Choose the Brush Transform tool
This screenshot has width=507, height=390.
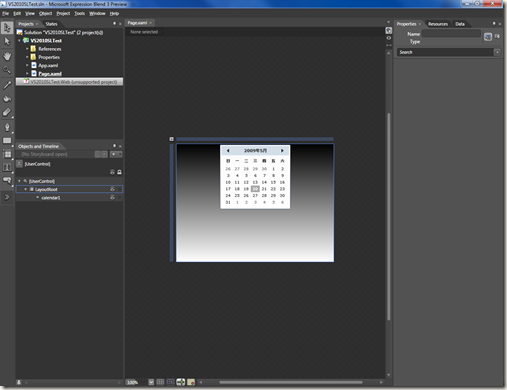click(7, 113)
